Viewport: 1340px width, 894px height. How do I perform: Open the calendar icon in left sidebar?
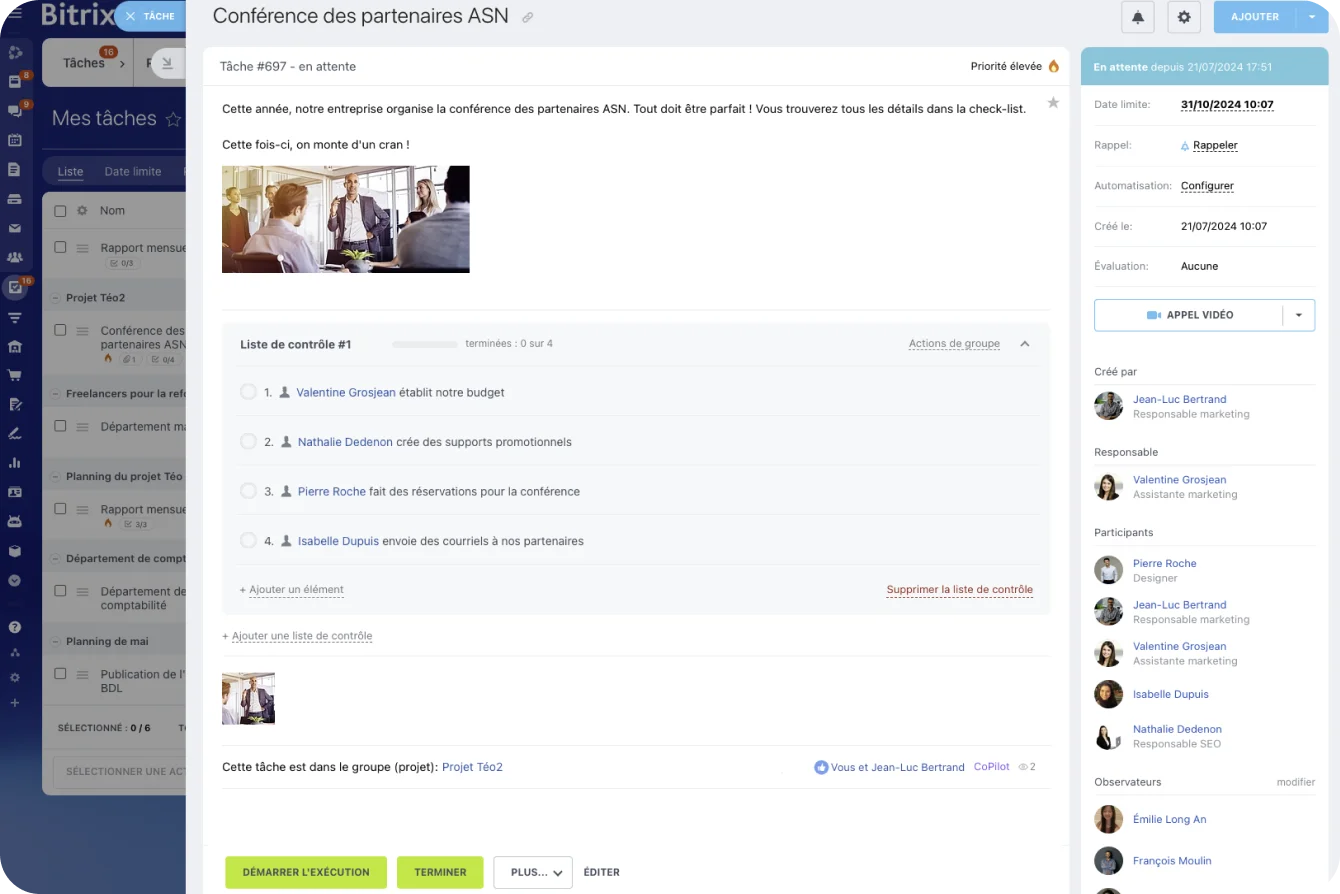pyautogui.click(x=15, y=140)
